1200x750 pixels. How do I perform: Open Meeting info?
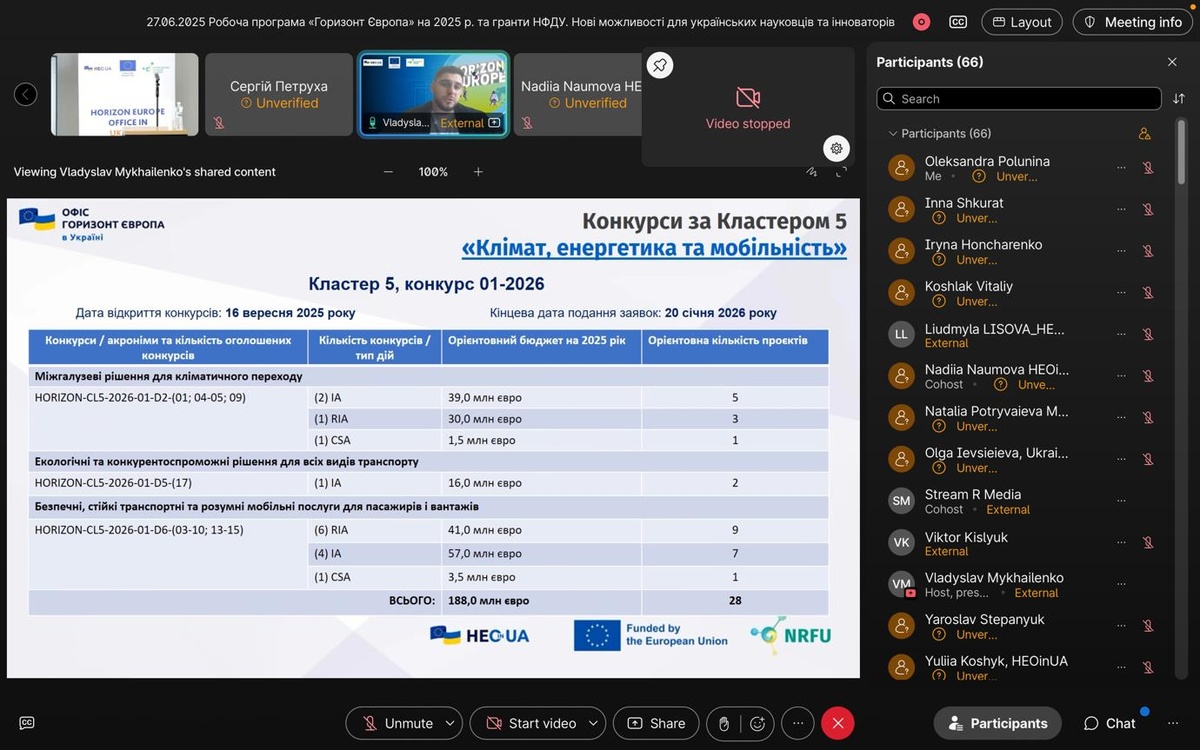point(1133,22)
